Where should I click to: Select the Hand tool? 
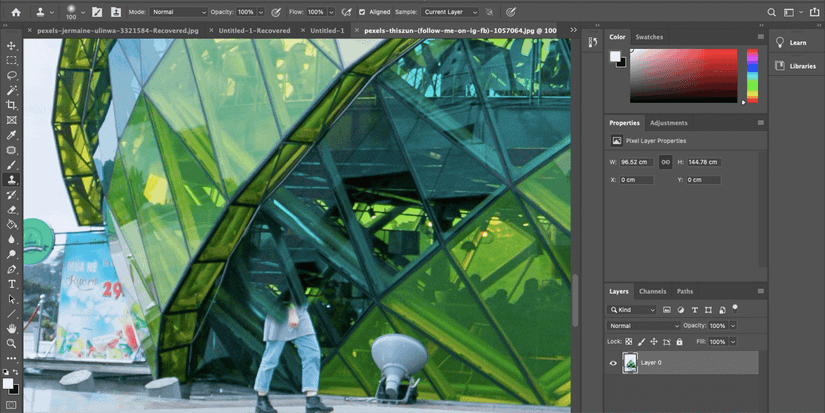12,328
